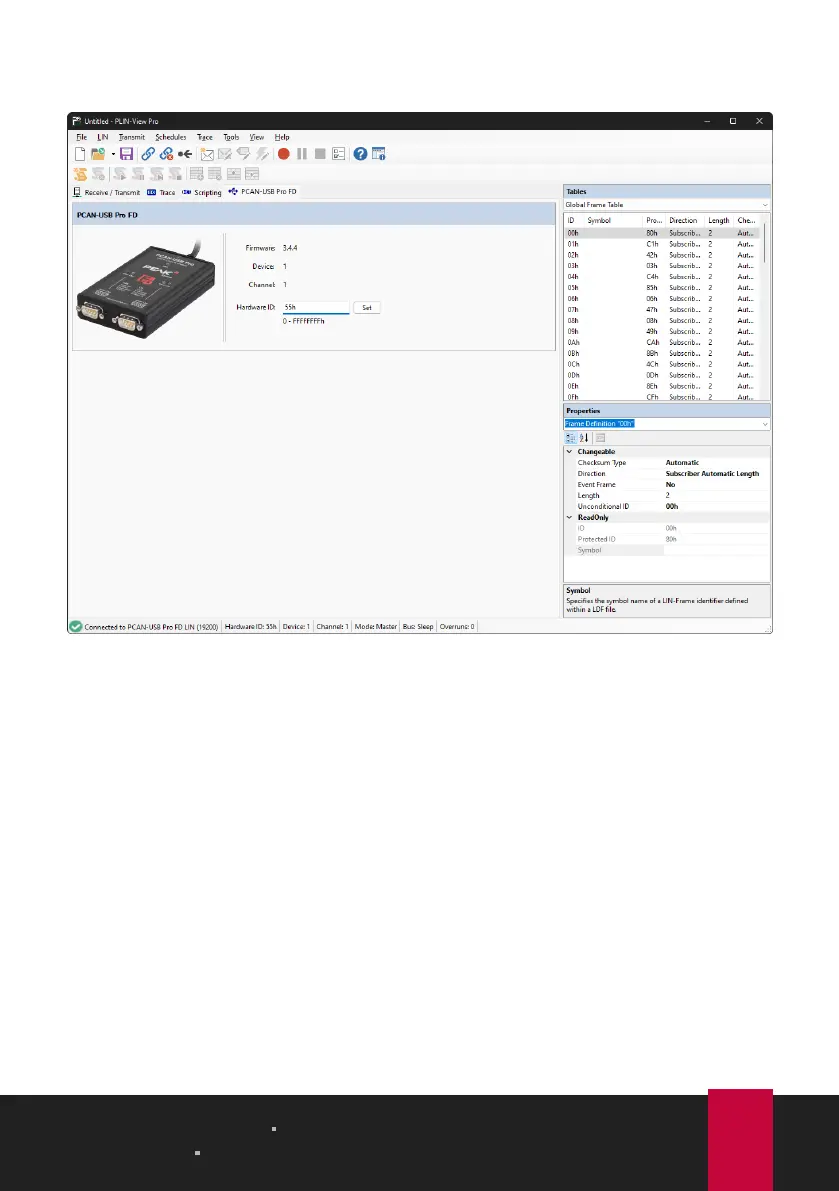Select the PCAN-USB Pro FD tab
839x1191 pixels.
pos(263,192)
